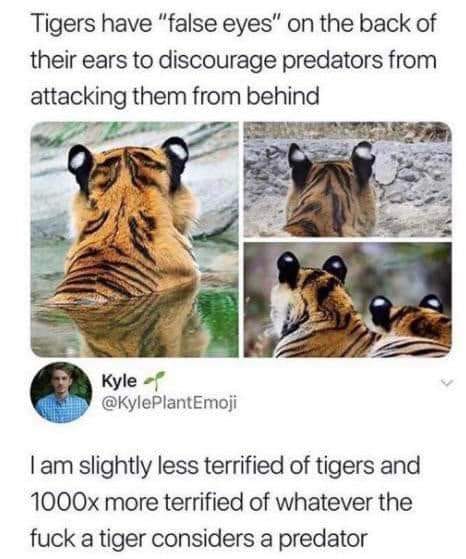Open the photo showing two tigers

[x=348, y=299]
